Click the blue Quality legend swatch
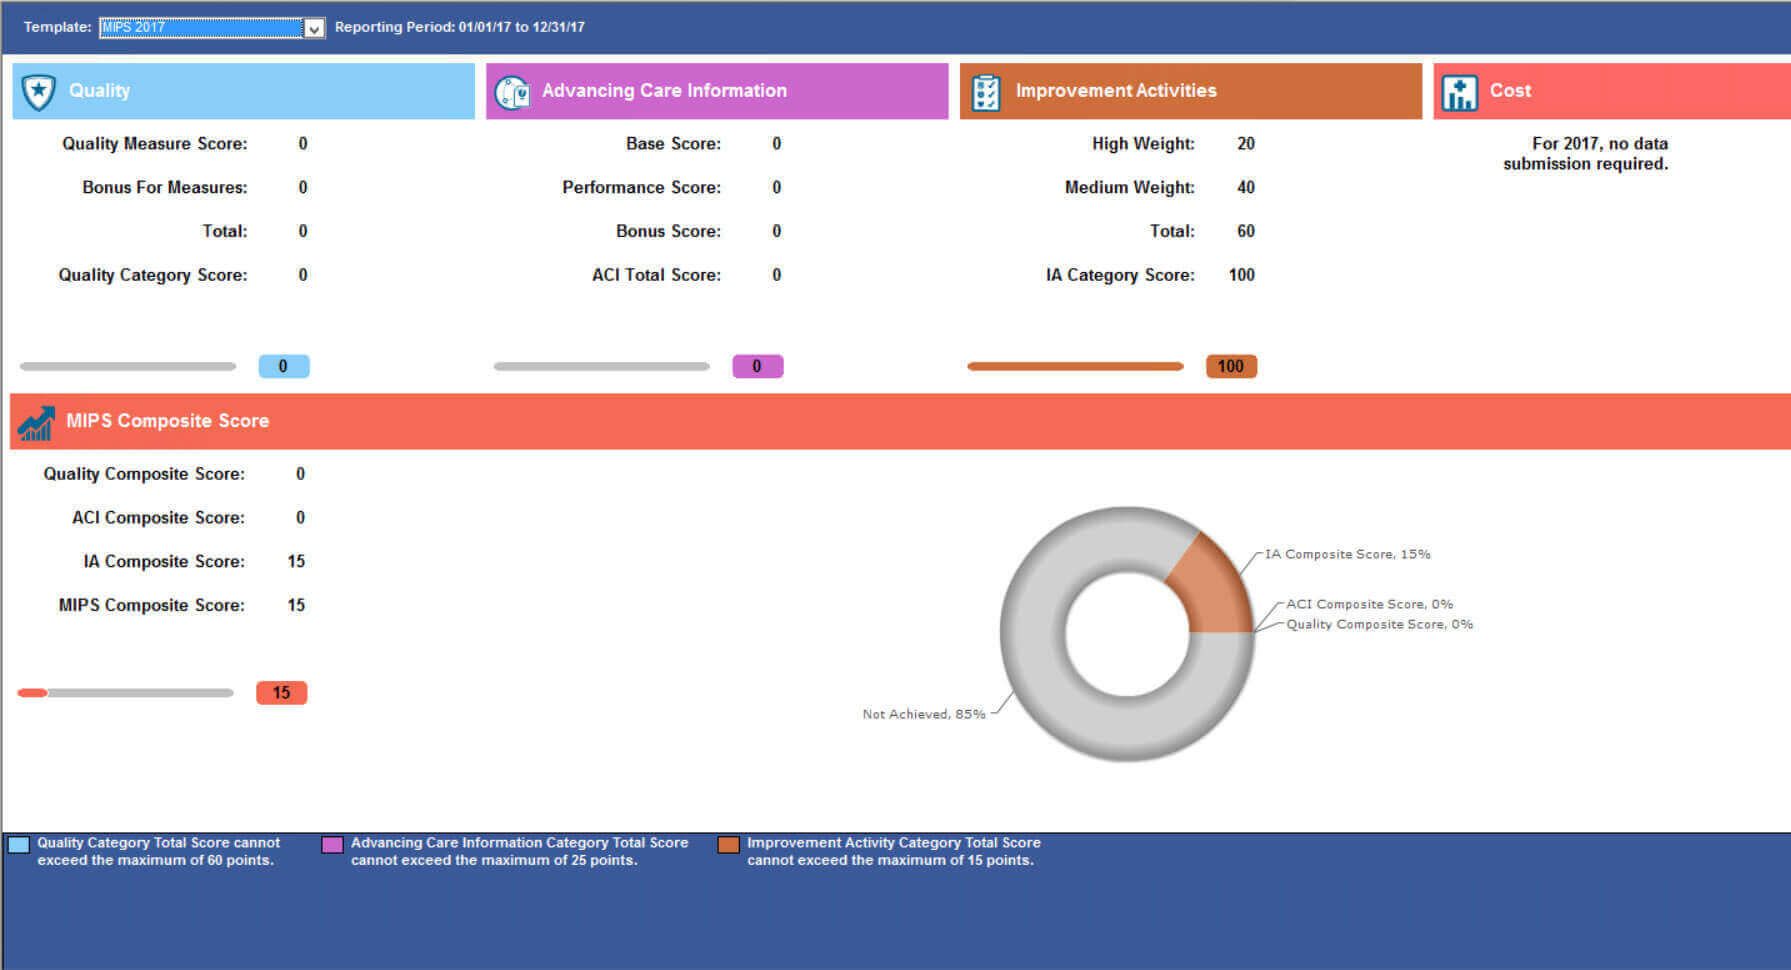This screenshot has height=970, width=1791. 19,845
